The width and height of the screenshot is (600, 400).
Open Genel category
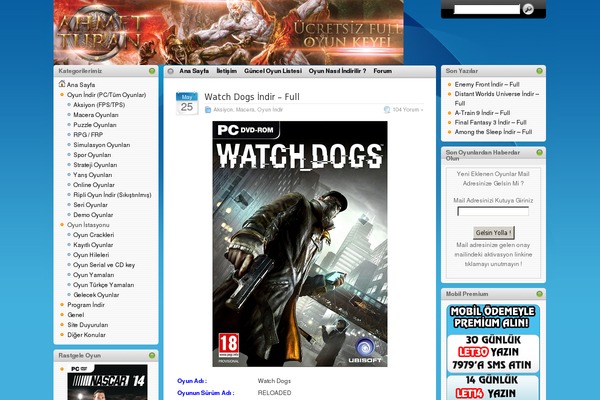click(76, 315)
